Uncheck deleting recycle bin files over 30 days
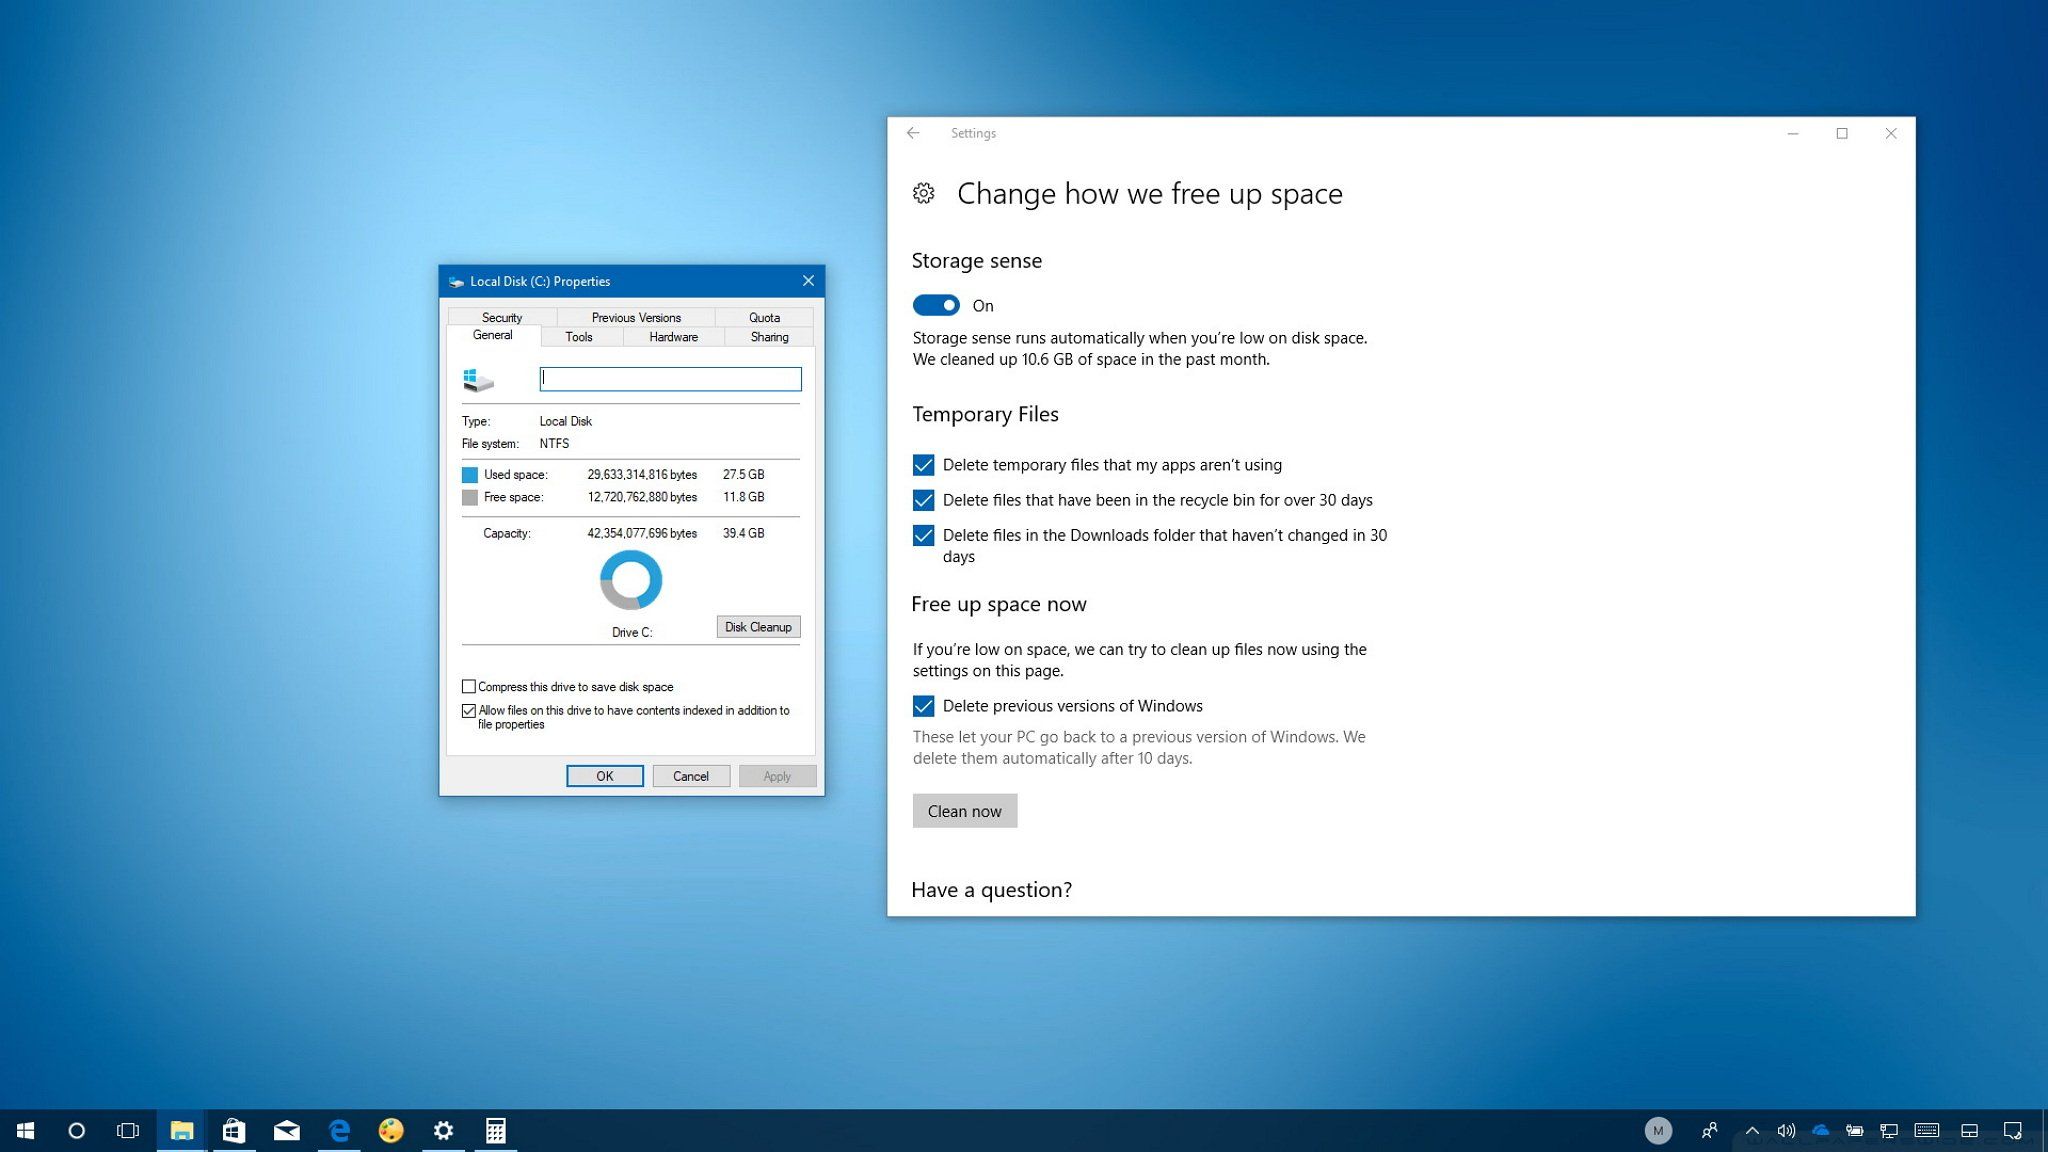Viewport: 2048px width, 1152px height. tap(923, 500)
